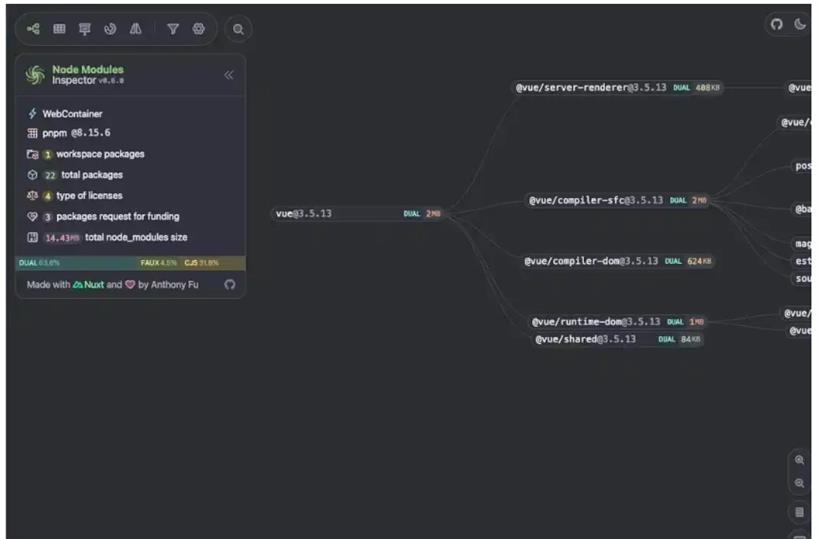Click the 2MB size badge on vue@3.5.13

(433, 214)
